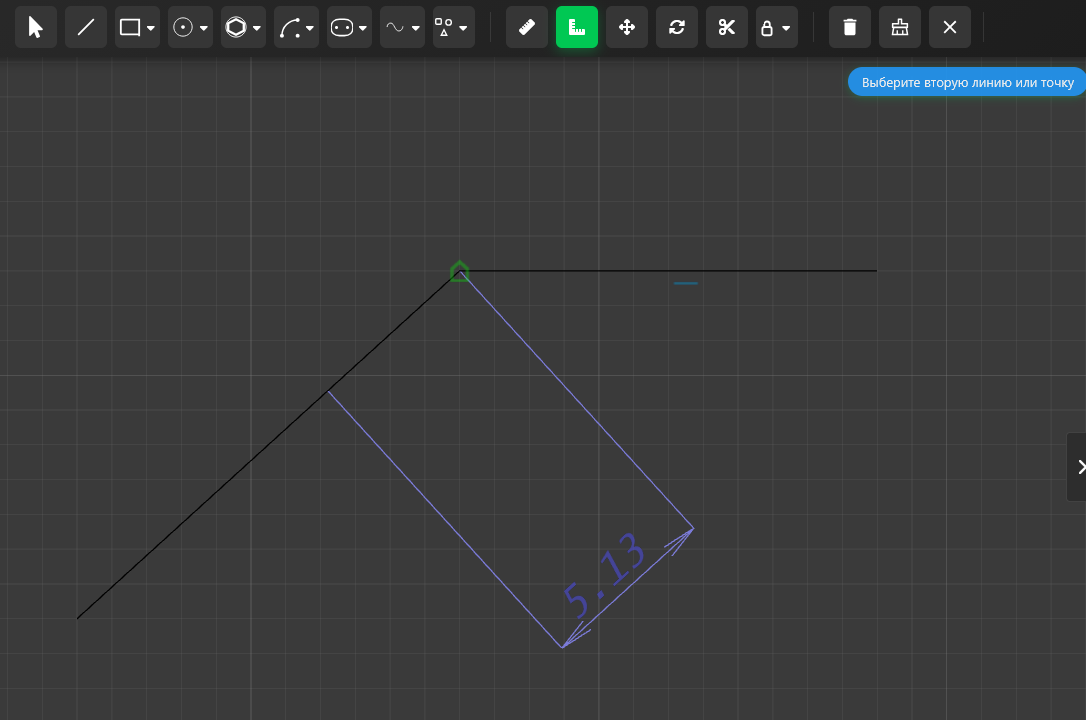Select the padlock constraint tool
The width and height of the screenshot is (1086, 720).
pos(767,28)
